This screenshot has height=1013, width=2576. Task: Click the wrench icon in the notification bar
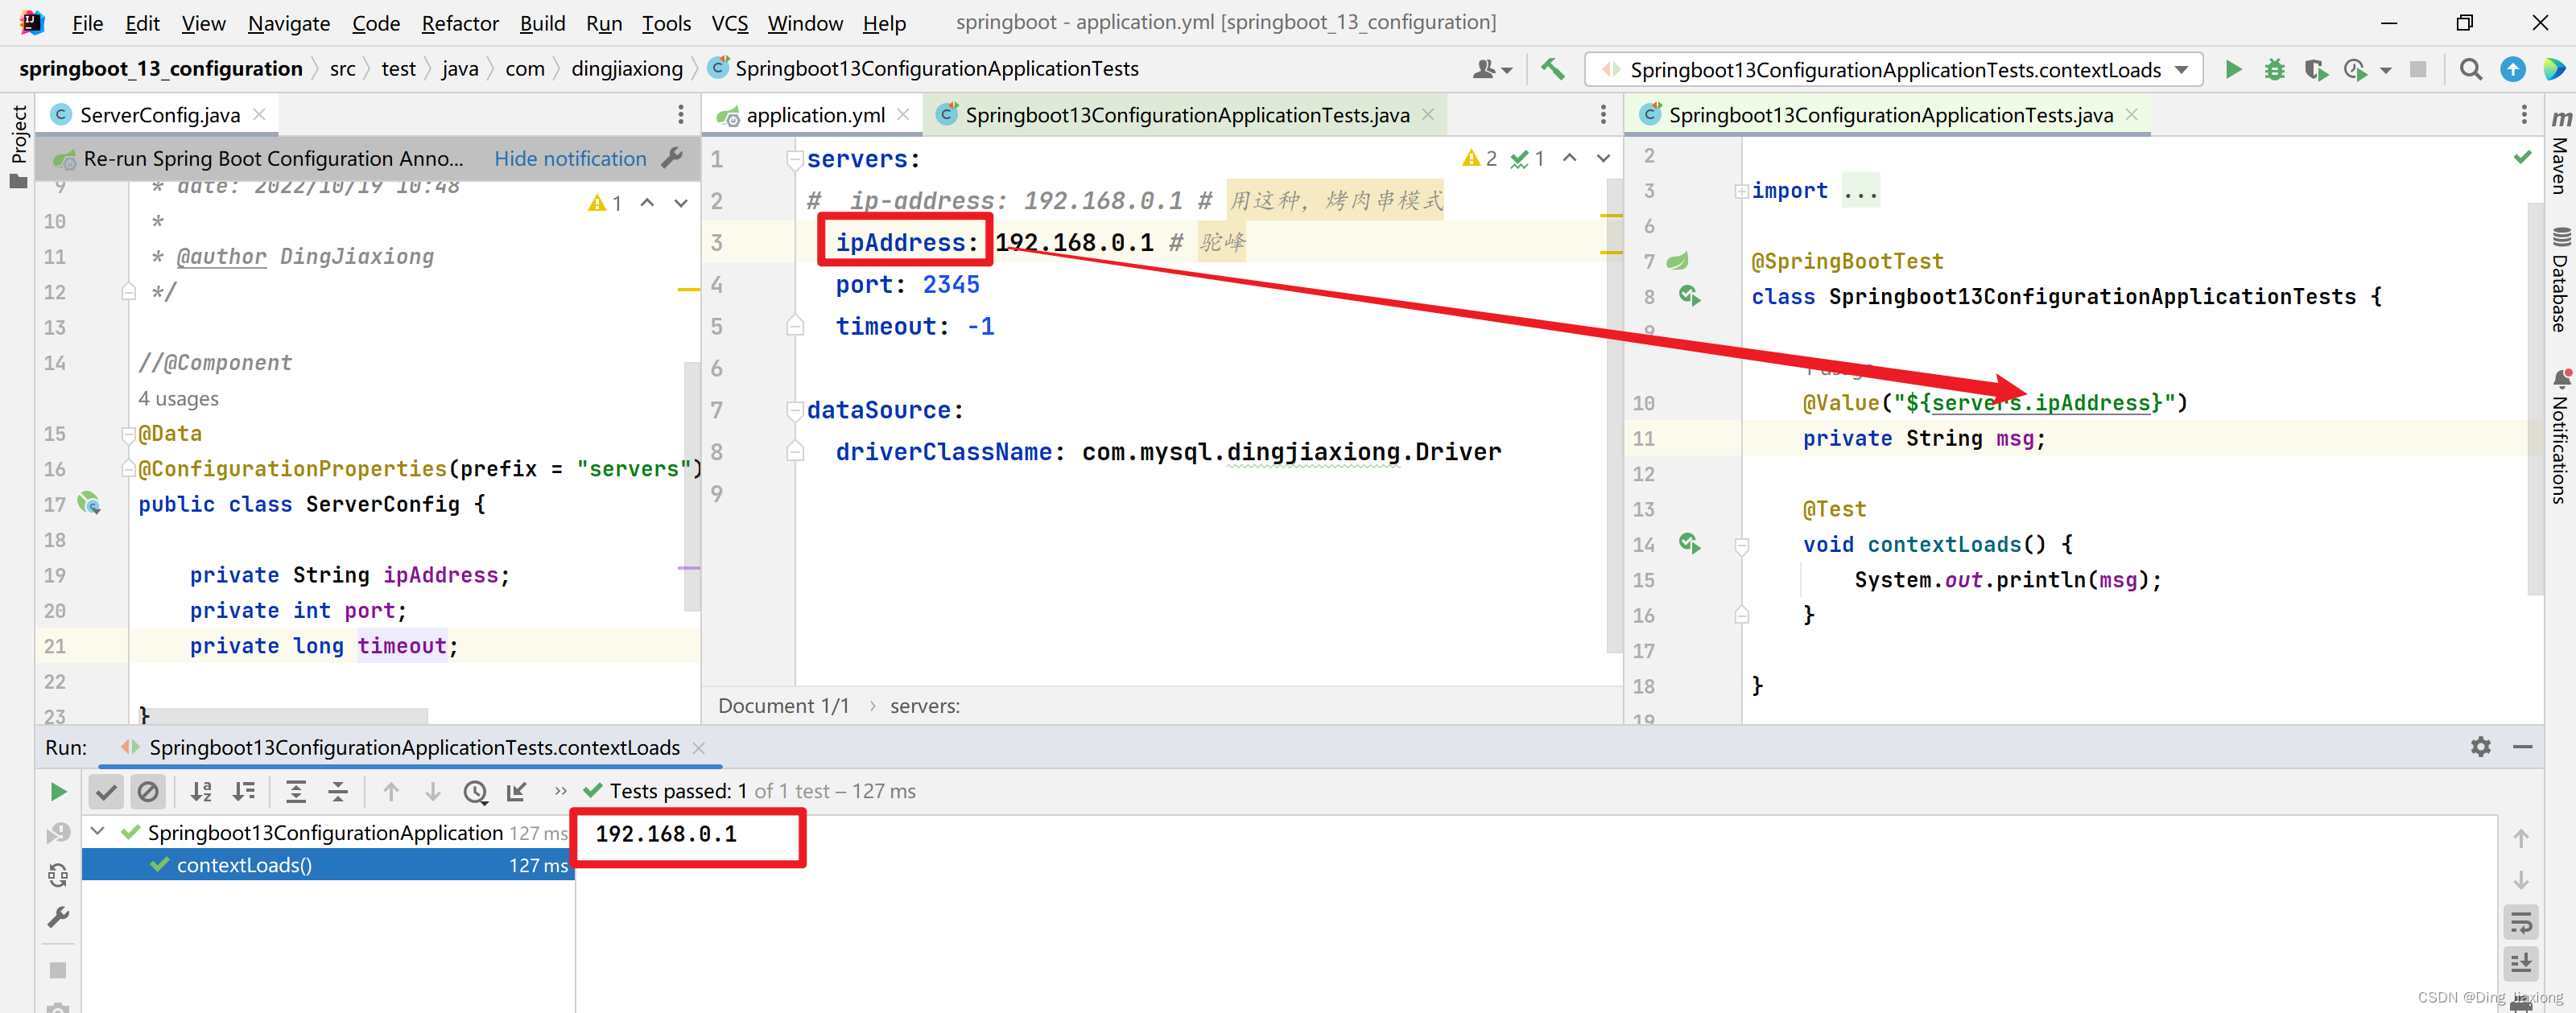pyautogui.click(x=672, y=158)
